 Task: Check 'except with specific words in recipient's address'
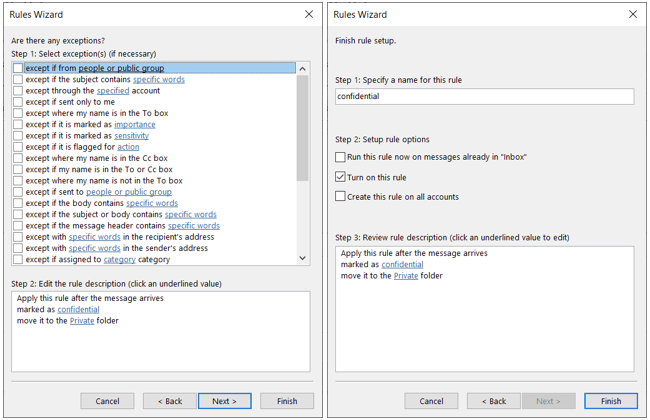pos(18,237)
